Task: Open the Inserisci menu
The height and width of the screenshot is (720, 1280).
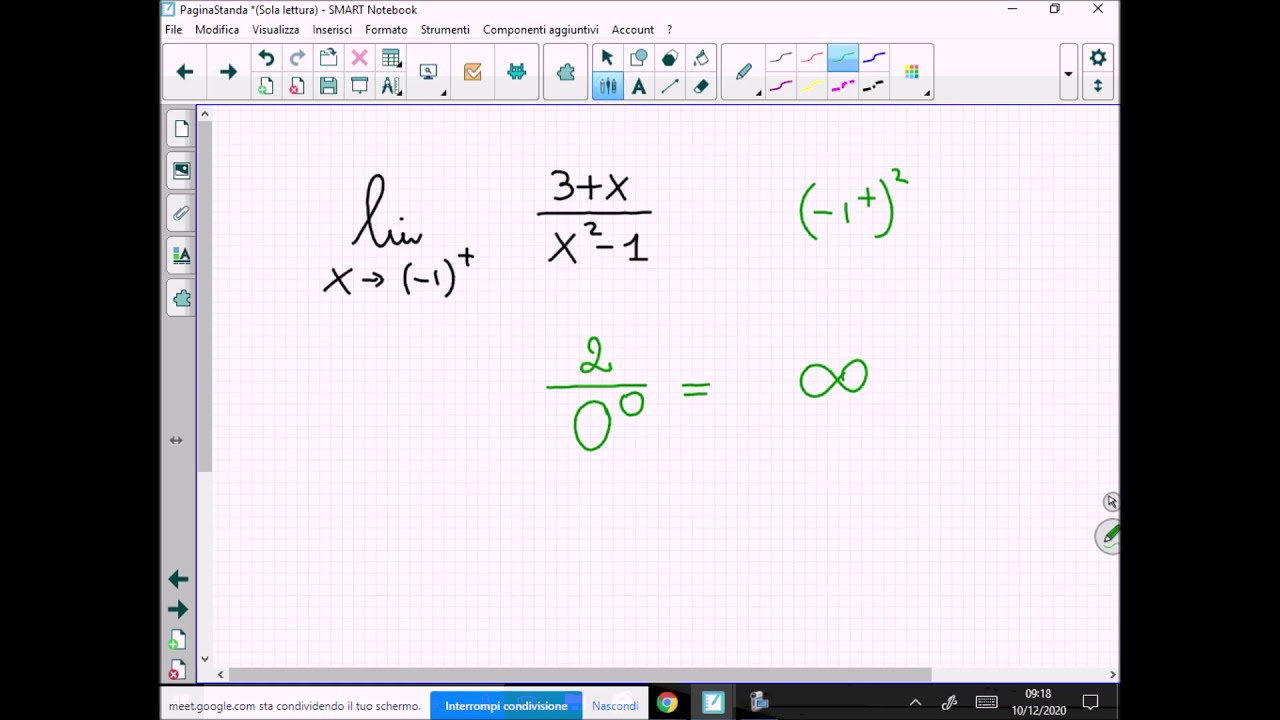Action: click(332, 30)
